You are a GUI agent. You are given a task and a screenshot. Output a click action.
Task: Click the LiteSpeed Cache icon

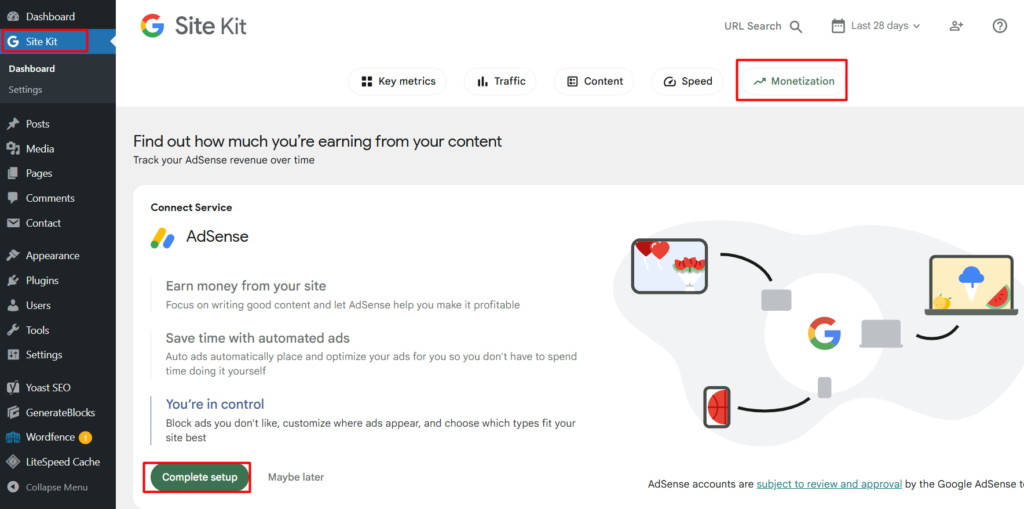(x=13, y=462)
